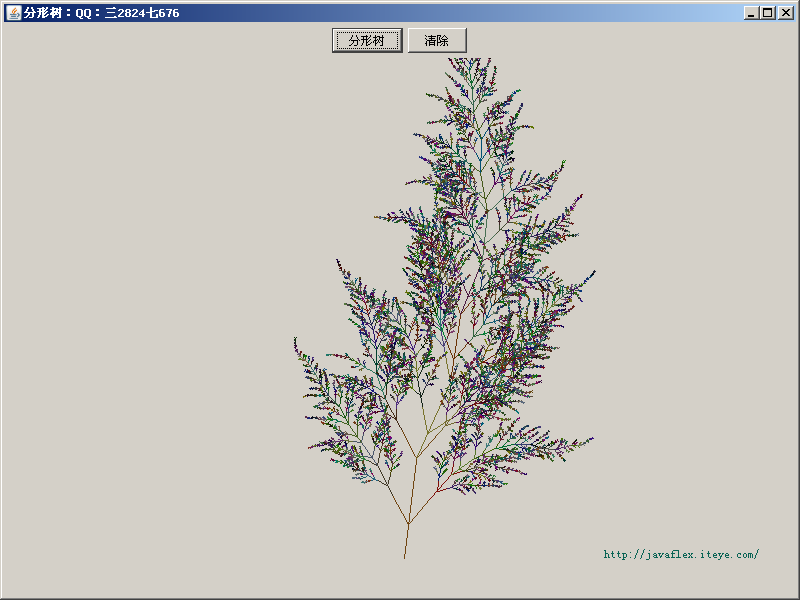Click the drawn fractal tree on the canvas

445,308
